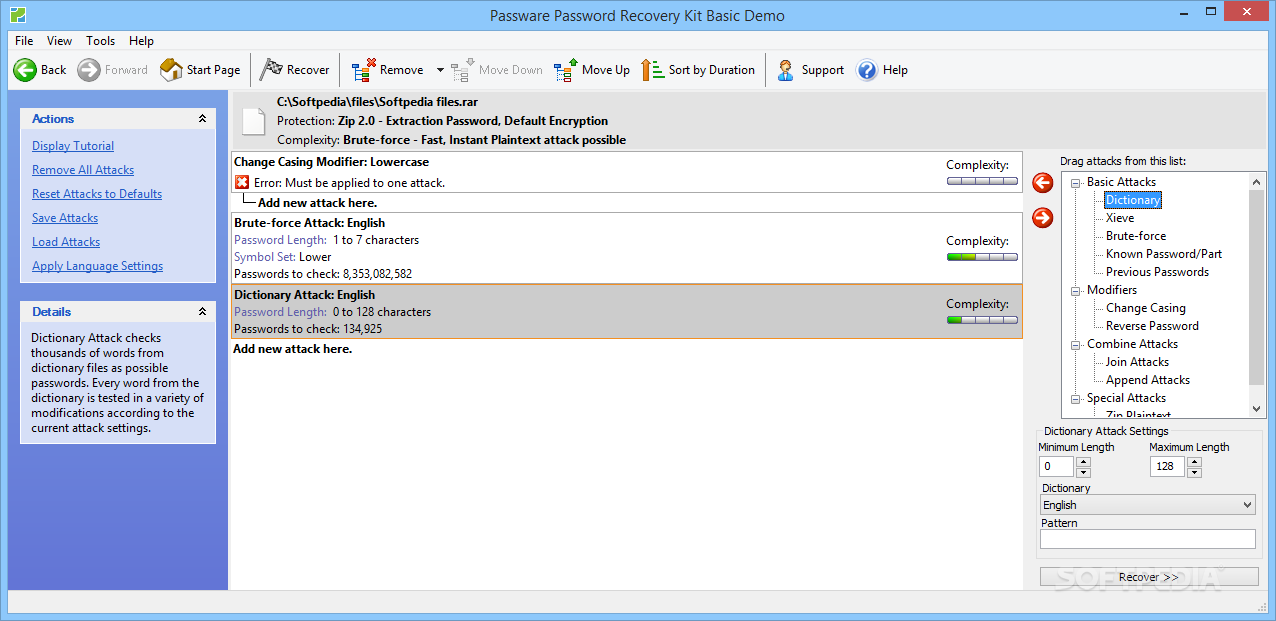The height and width of the screenshot is (621, 1276).
Task: Increase Maximum Length with up spinner
Action: tap(1194, 461)
